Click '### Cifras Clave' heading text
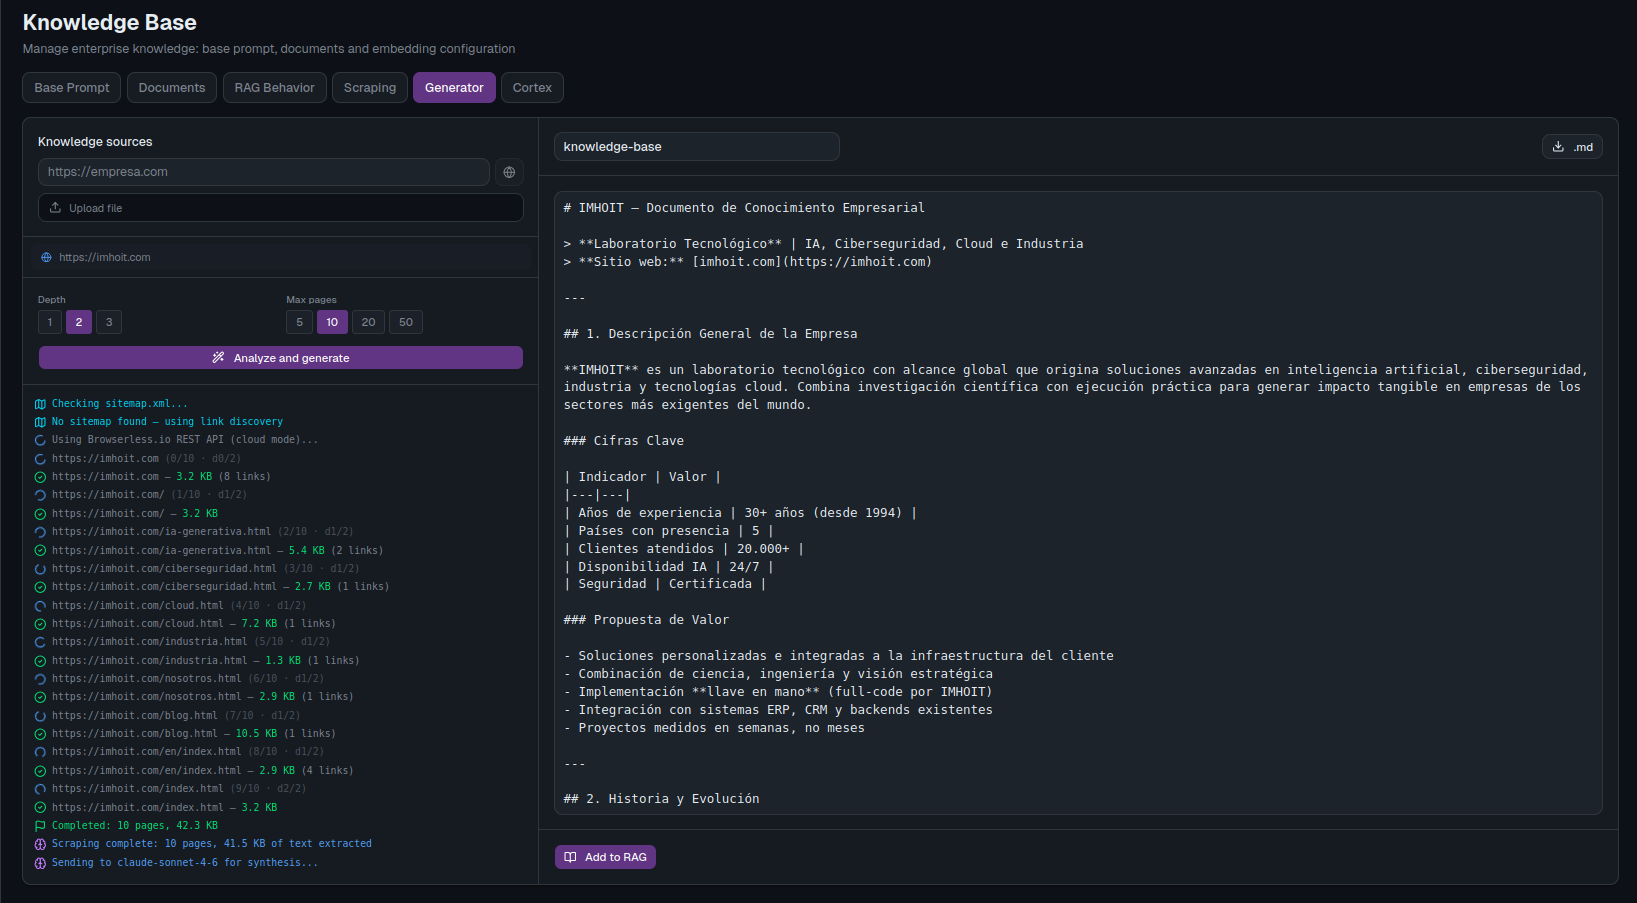Image resolution: width=1637 pixels, height=903 pixels. [x=624, y=441]
